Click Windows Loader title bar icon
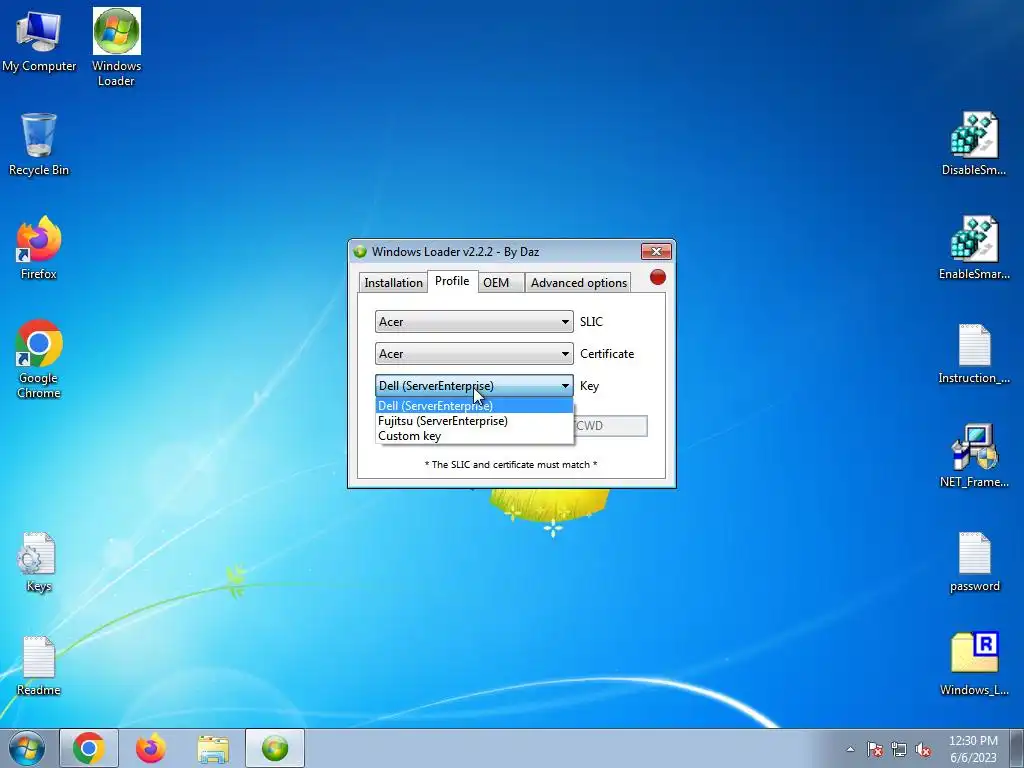The width and height of the screenshot is (1024, 768). [360, 251]
